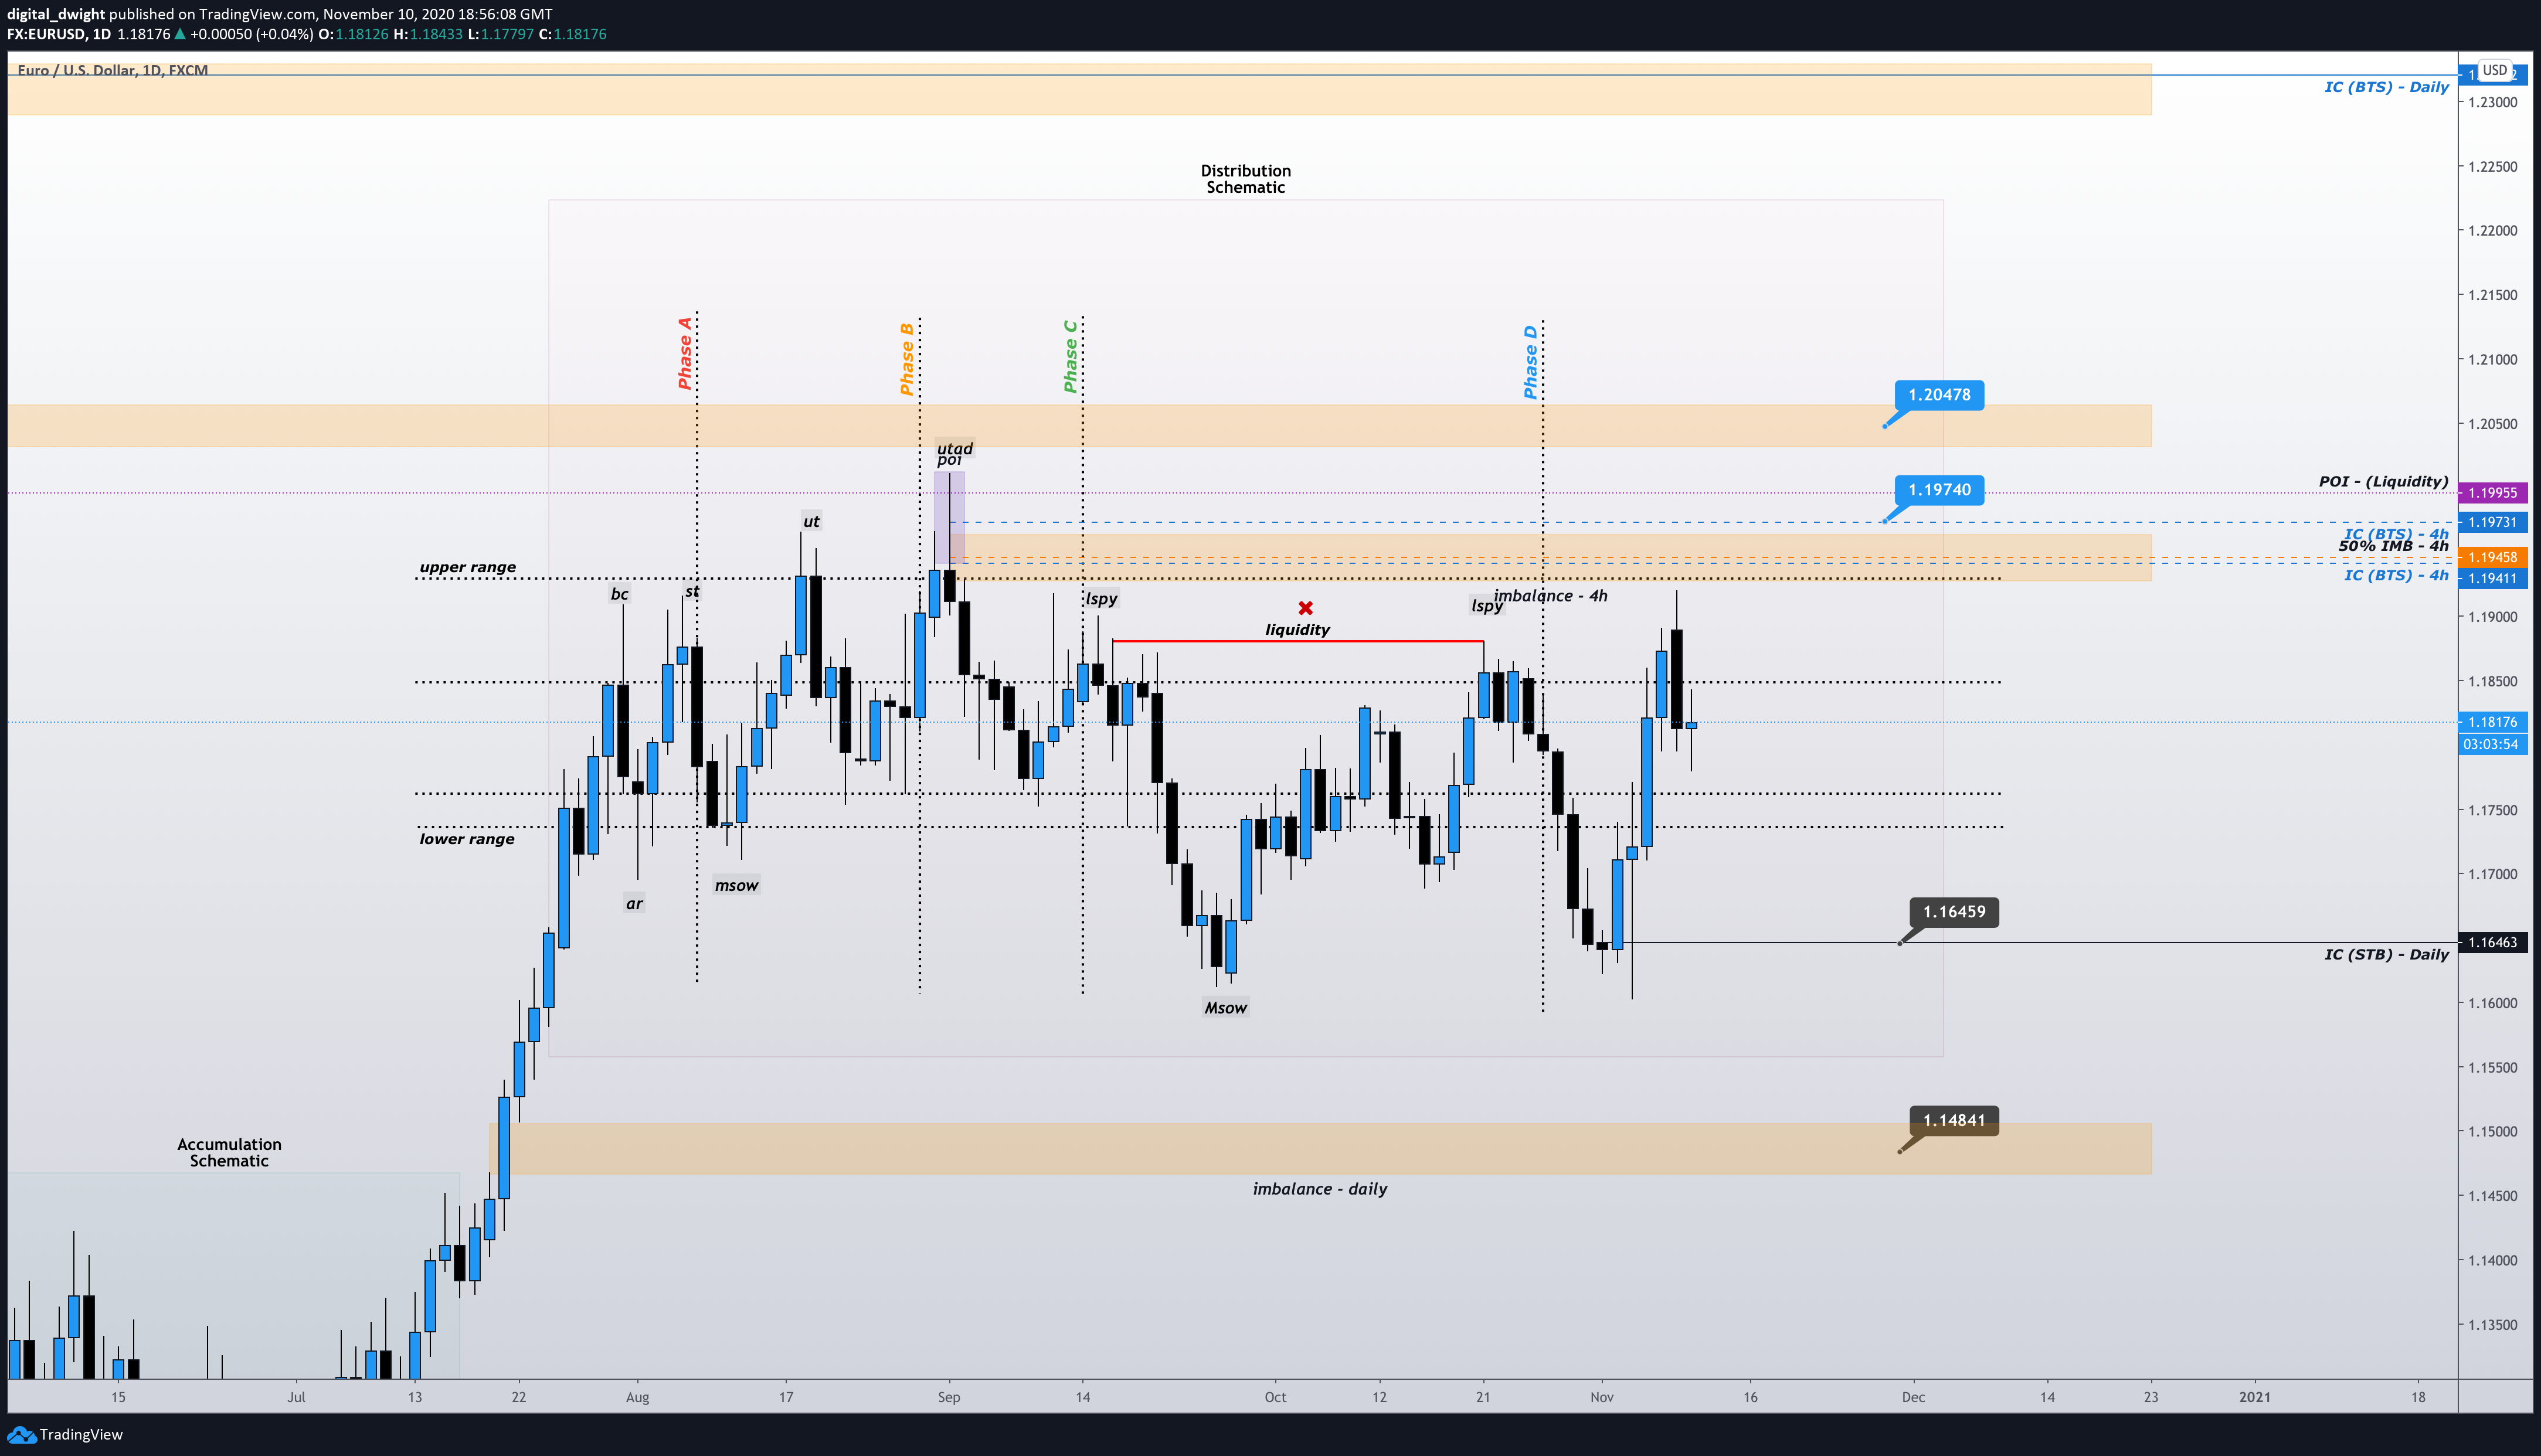Click the lowercase 'msow' label in August
This screenshot has width=2541, height=1456.
pos(736,885)
